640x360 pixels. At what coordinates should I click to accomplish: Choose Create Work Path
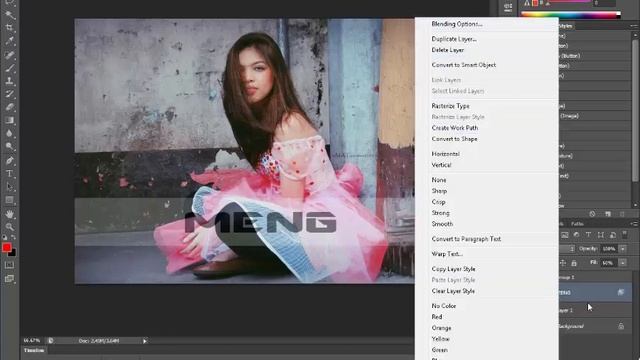pyautogui.click(x=455, y=128)
